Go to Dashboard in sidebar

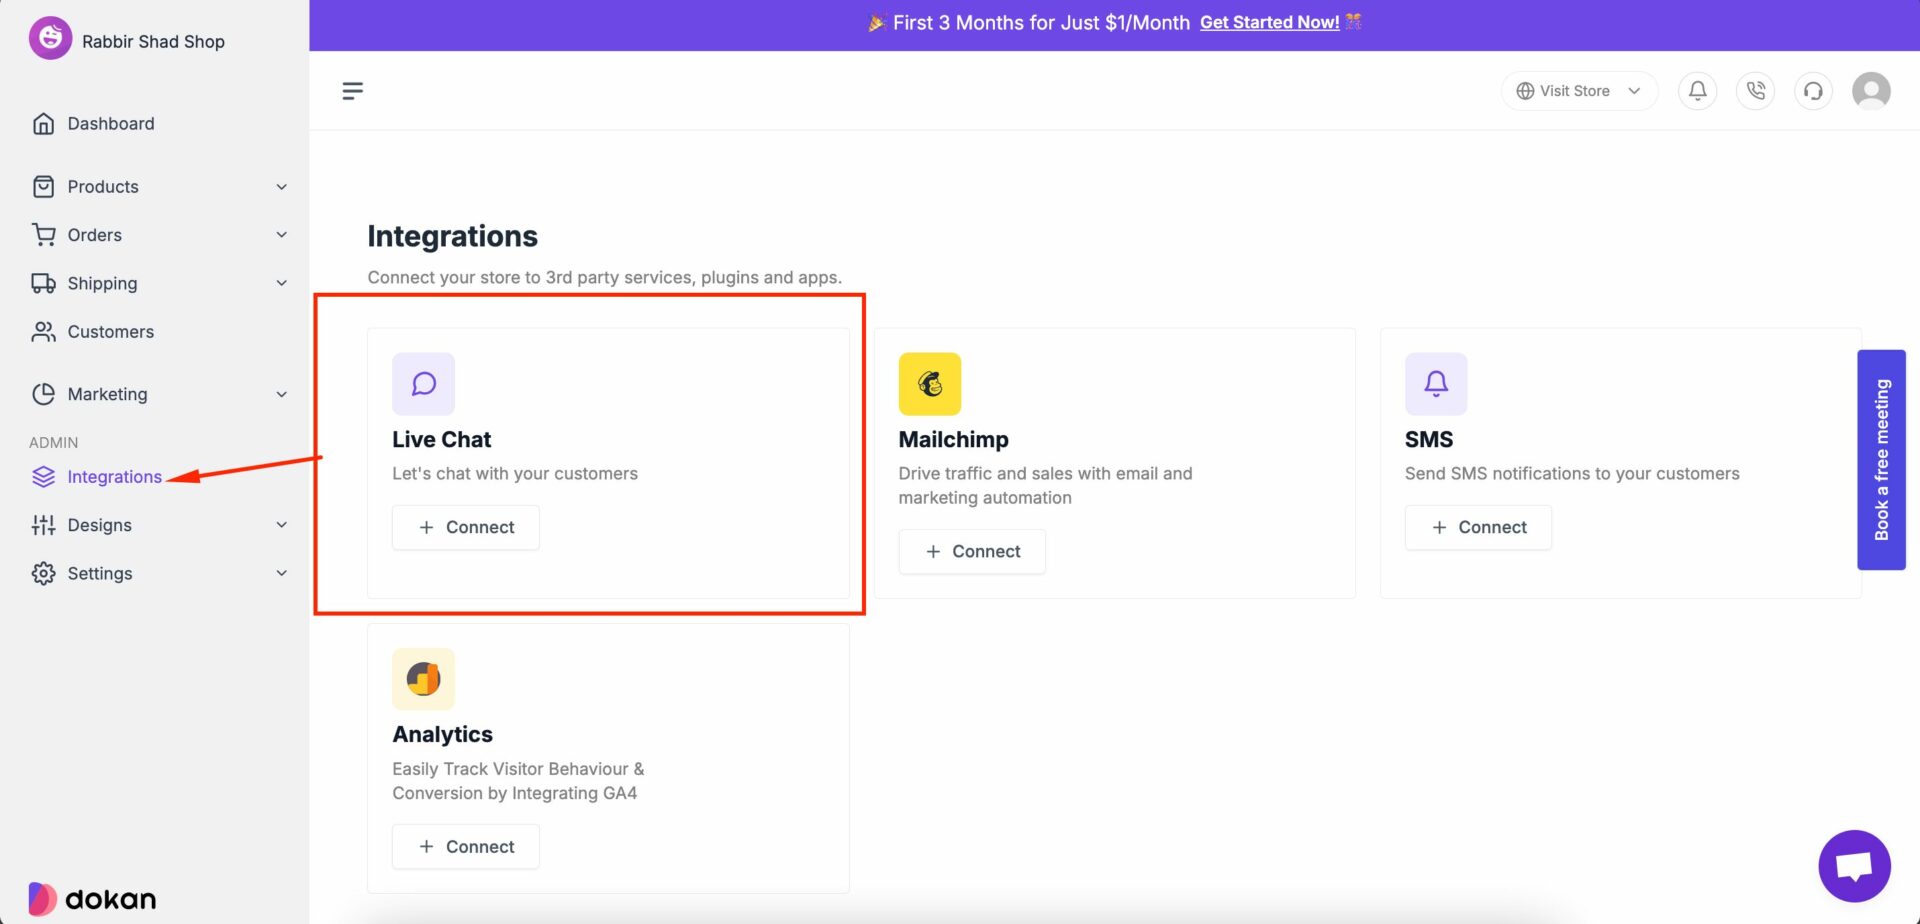111,124
